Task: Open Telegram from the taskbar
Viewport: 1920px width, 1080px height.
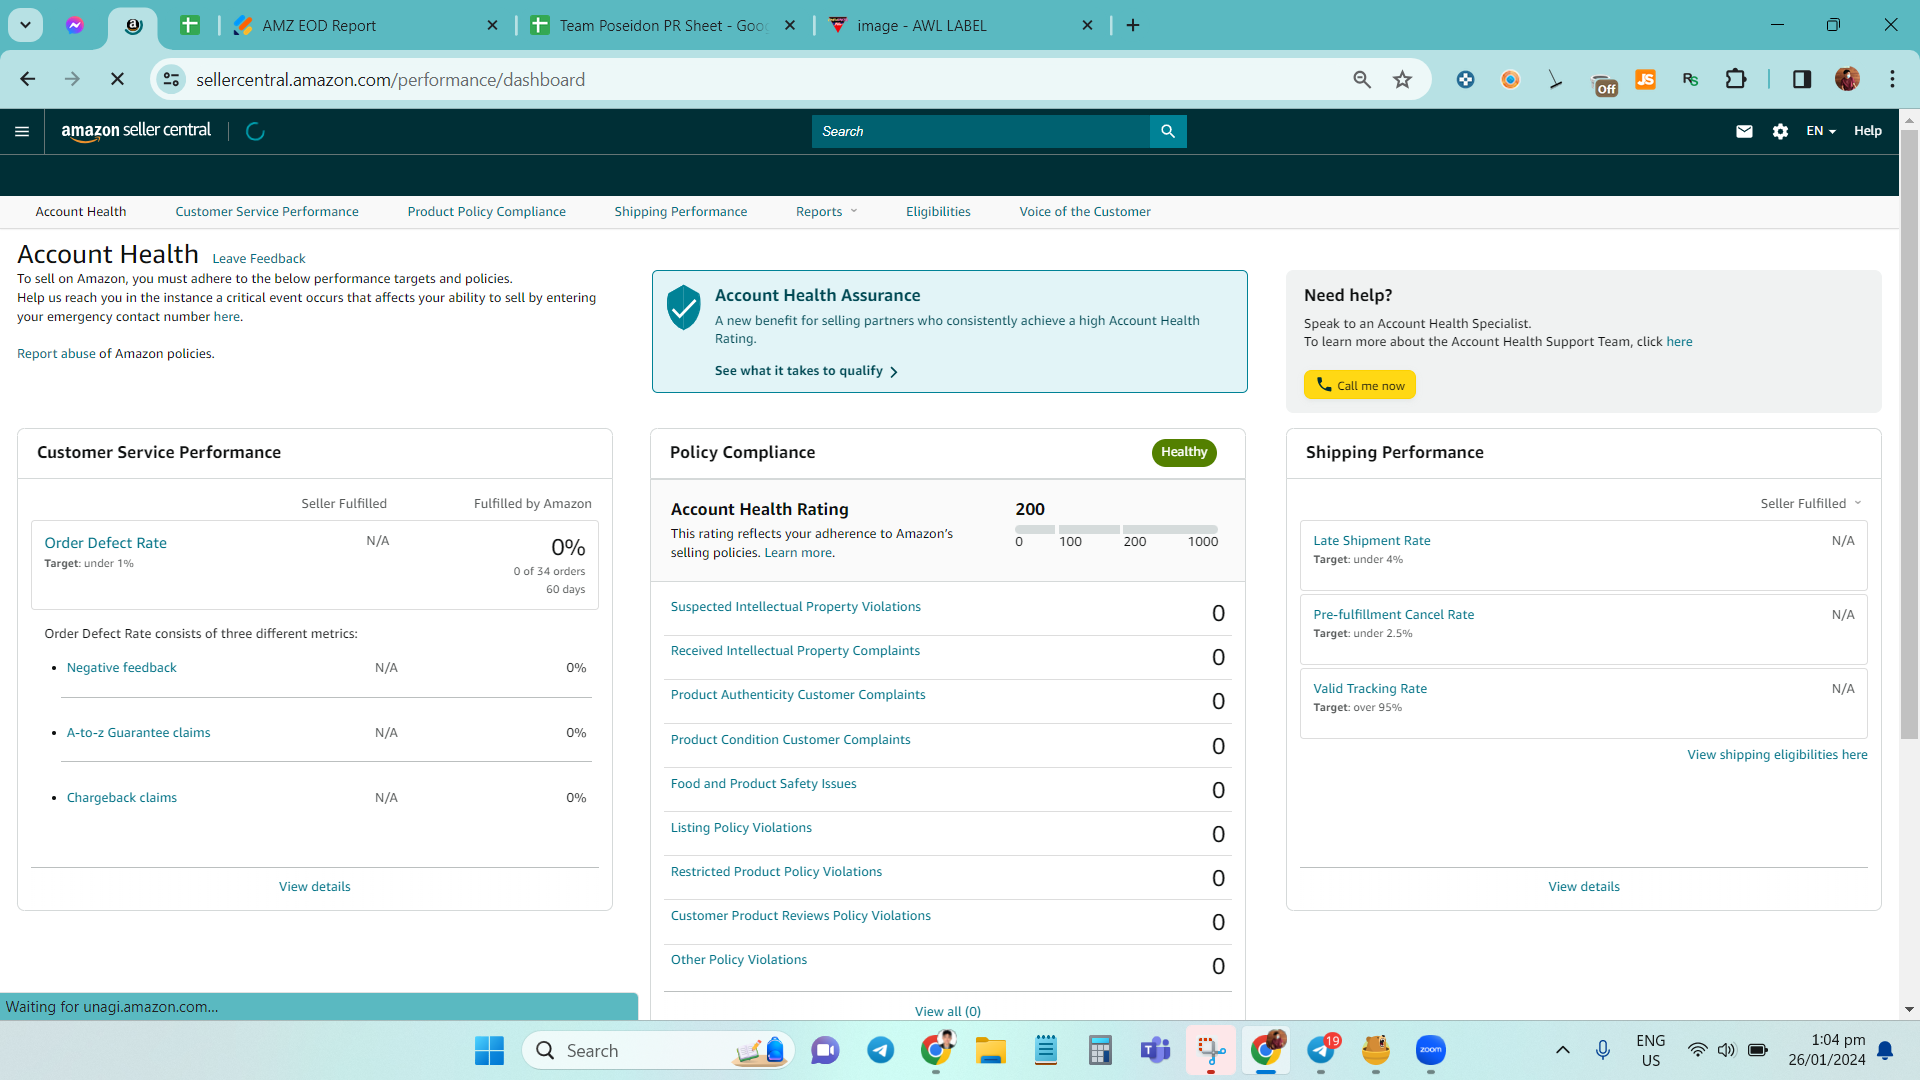Action: (881, 1050)
